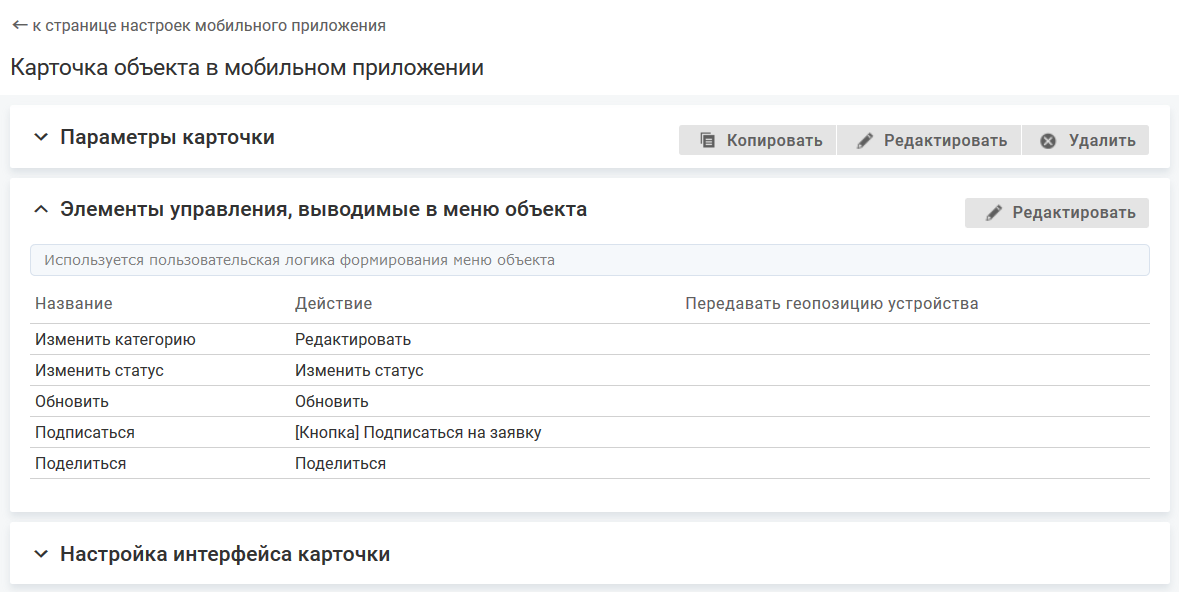Click the пользовательская логика info banner

(589, 260)
